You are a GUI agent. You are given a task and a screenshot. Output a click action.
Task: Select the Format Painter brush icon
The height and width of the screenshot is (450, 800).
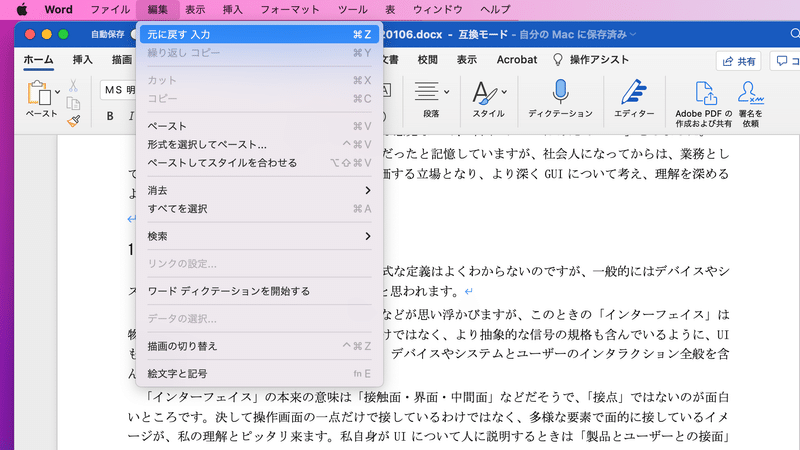[x=73, y=121]
